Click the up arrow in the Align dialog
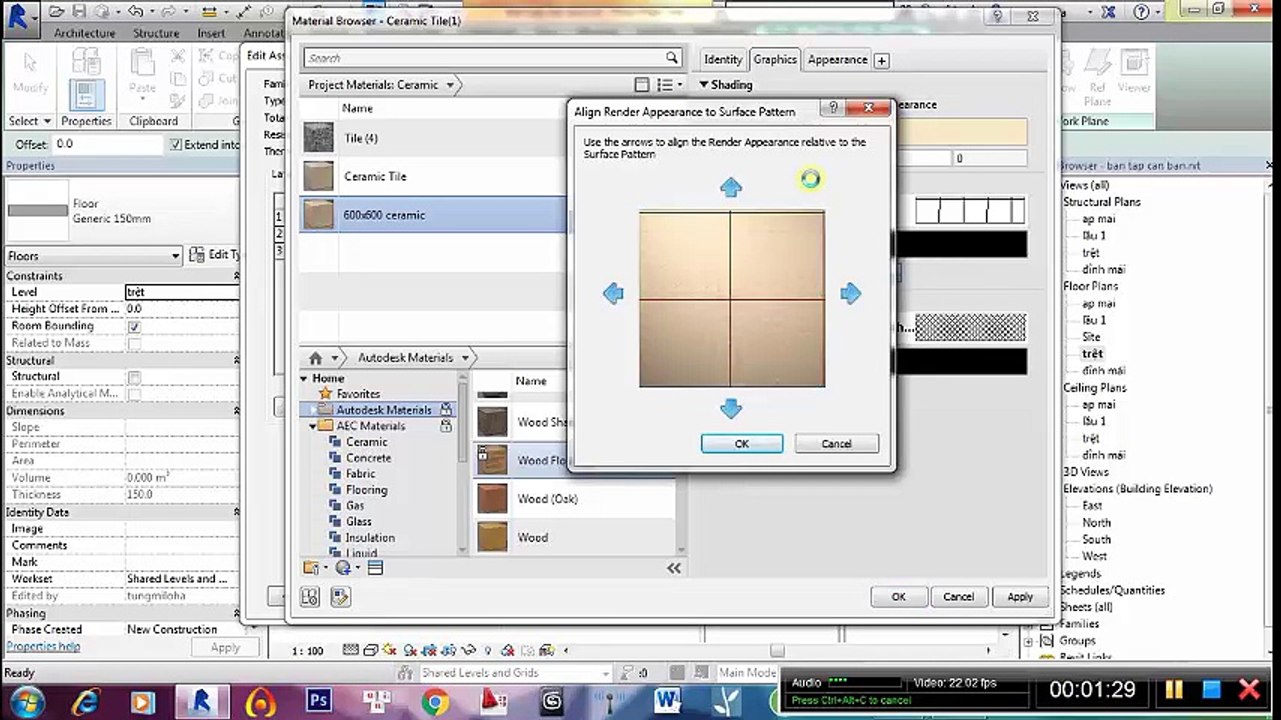Viewport: 1281px width, 720px height. (731, 187)
